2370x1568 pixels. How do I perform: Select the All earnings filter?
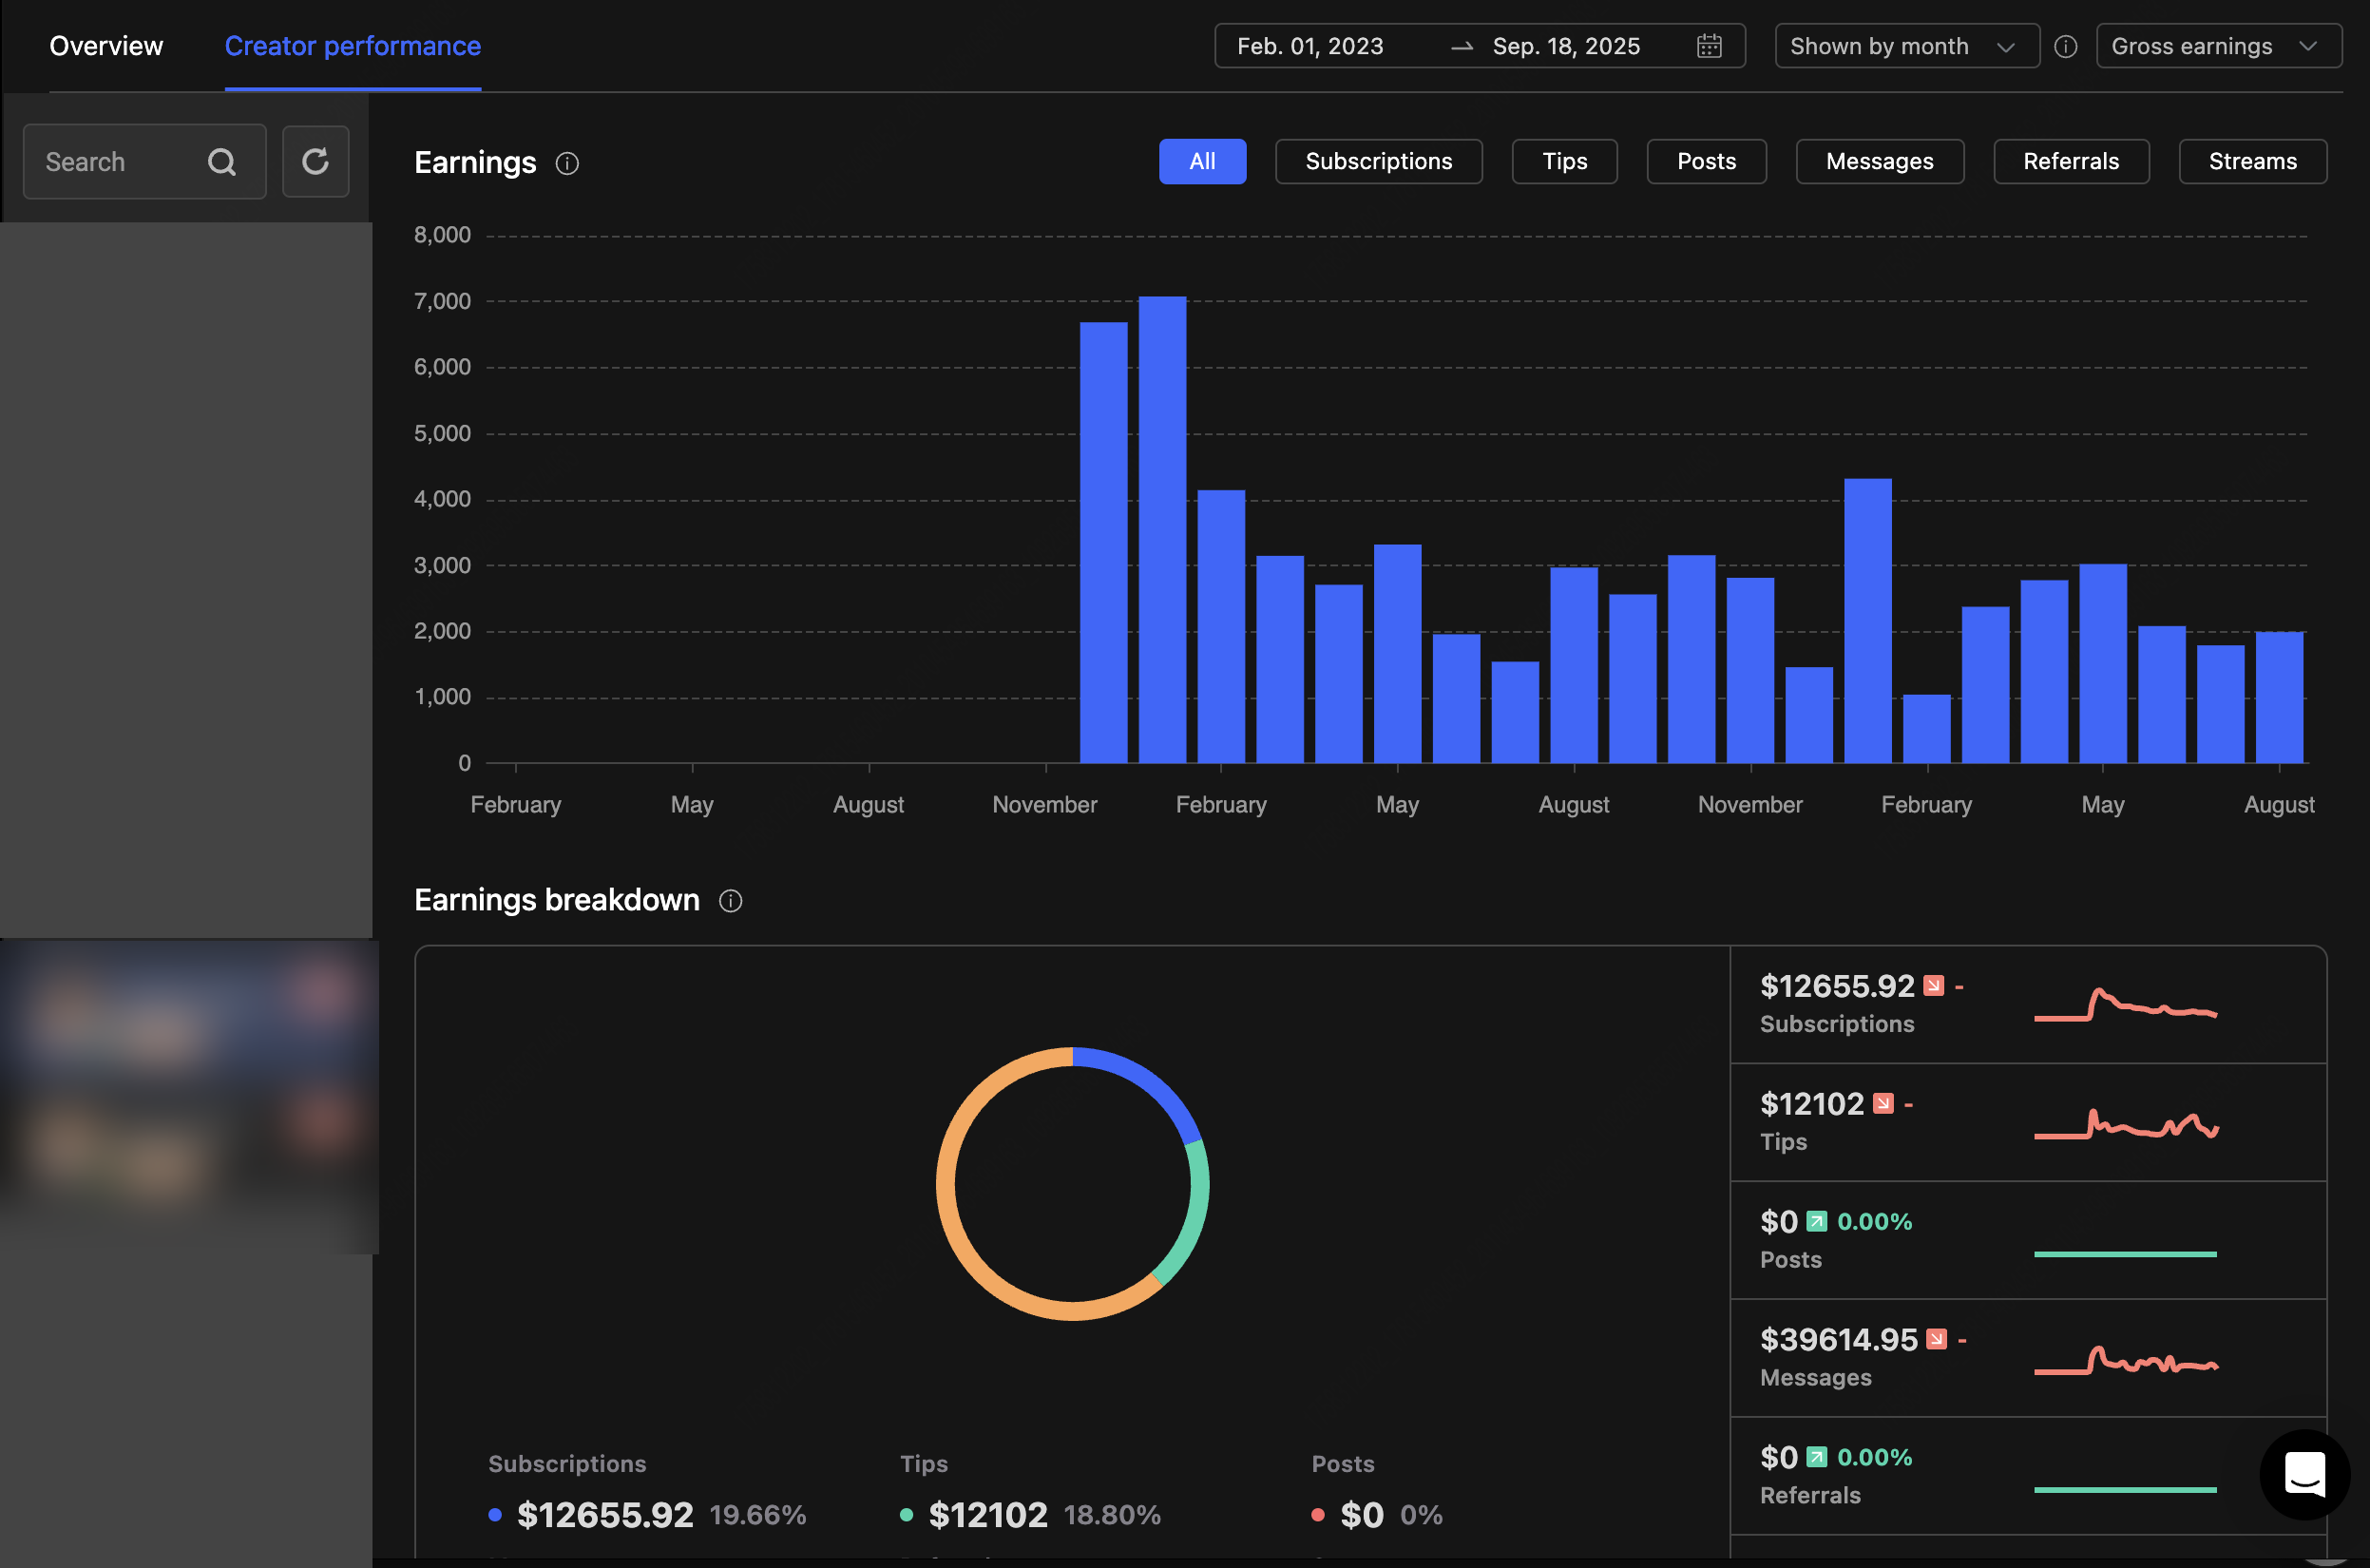[x=1202, y=162]
